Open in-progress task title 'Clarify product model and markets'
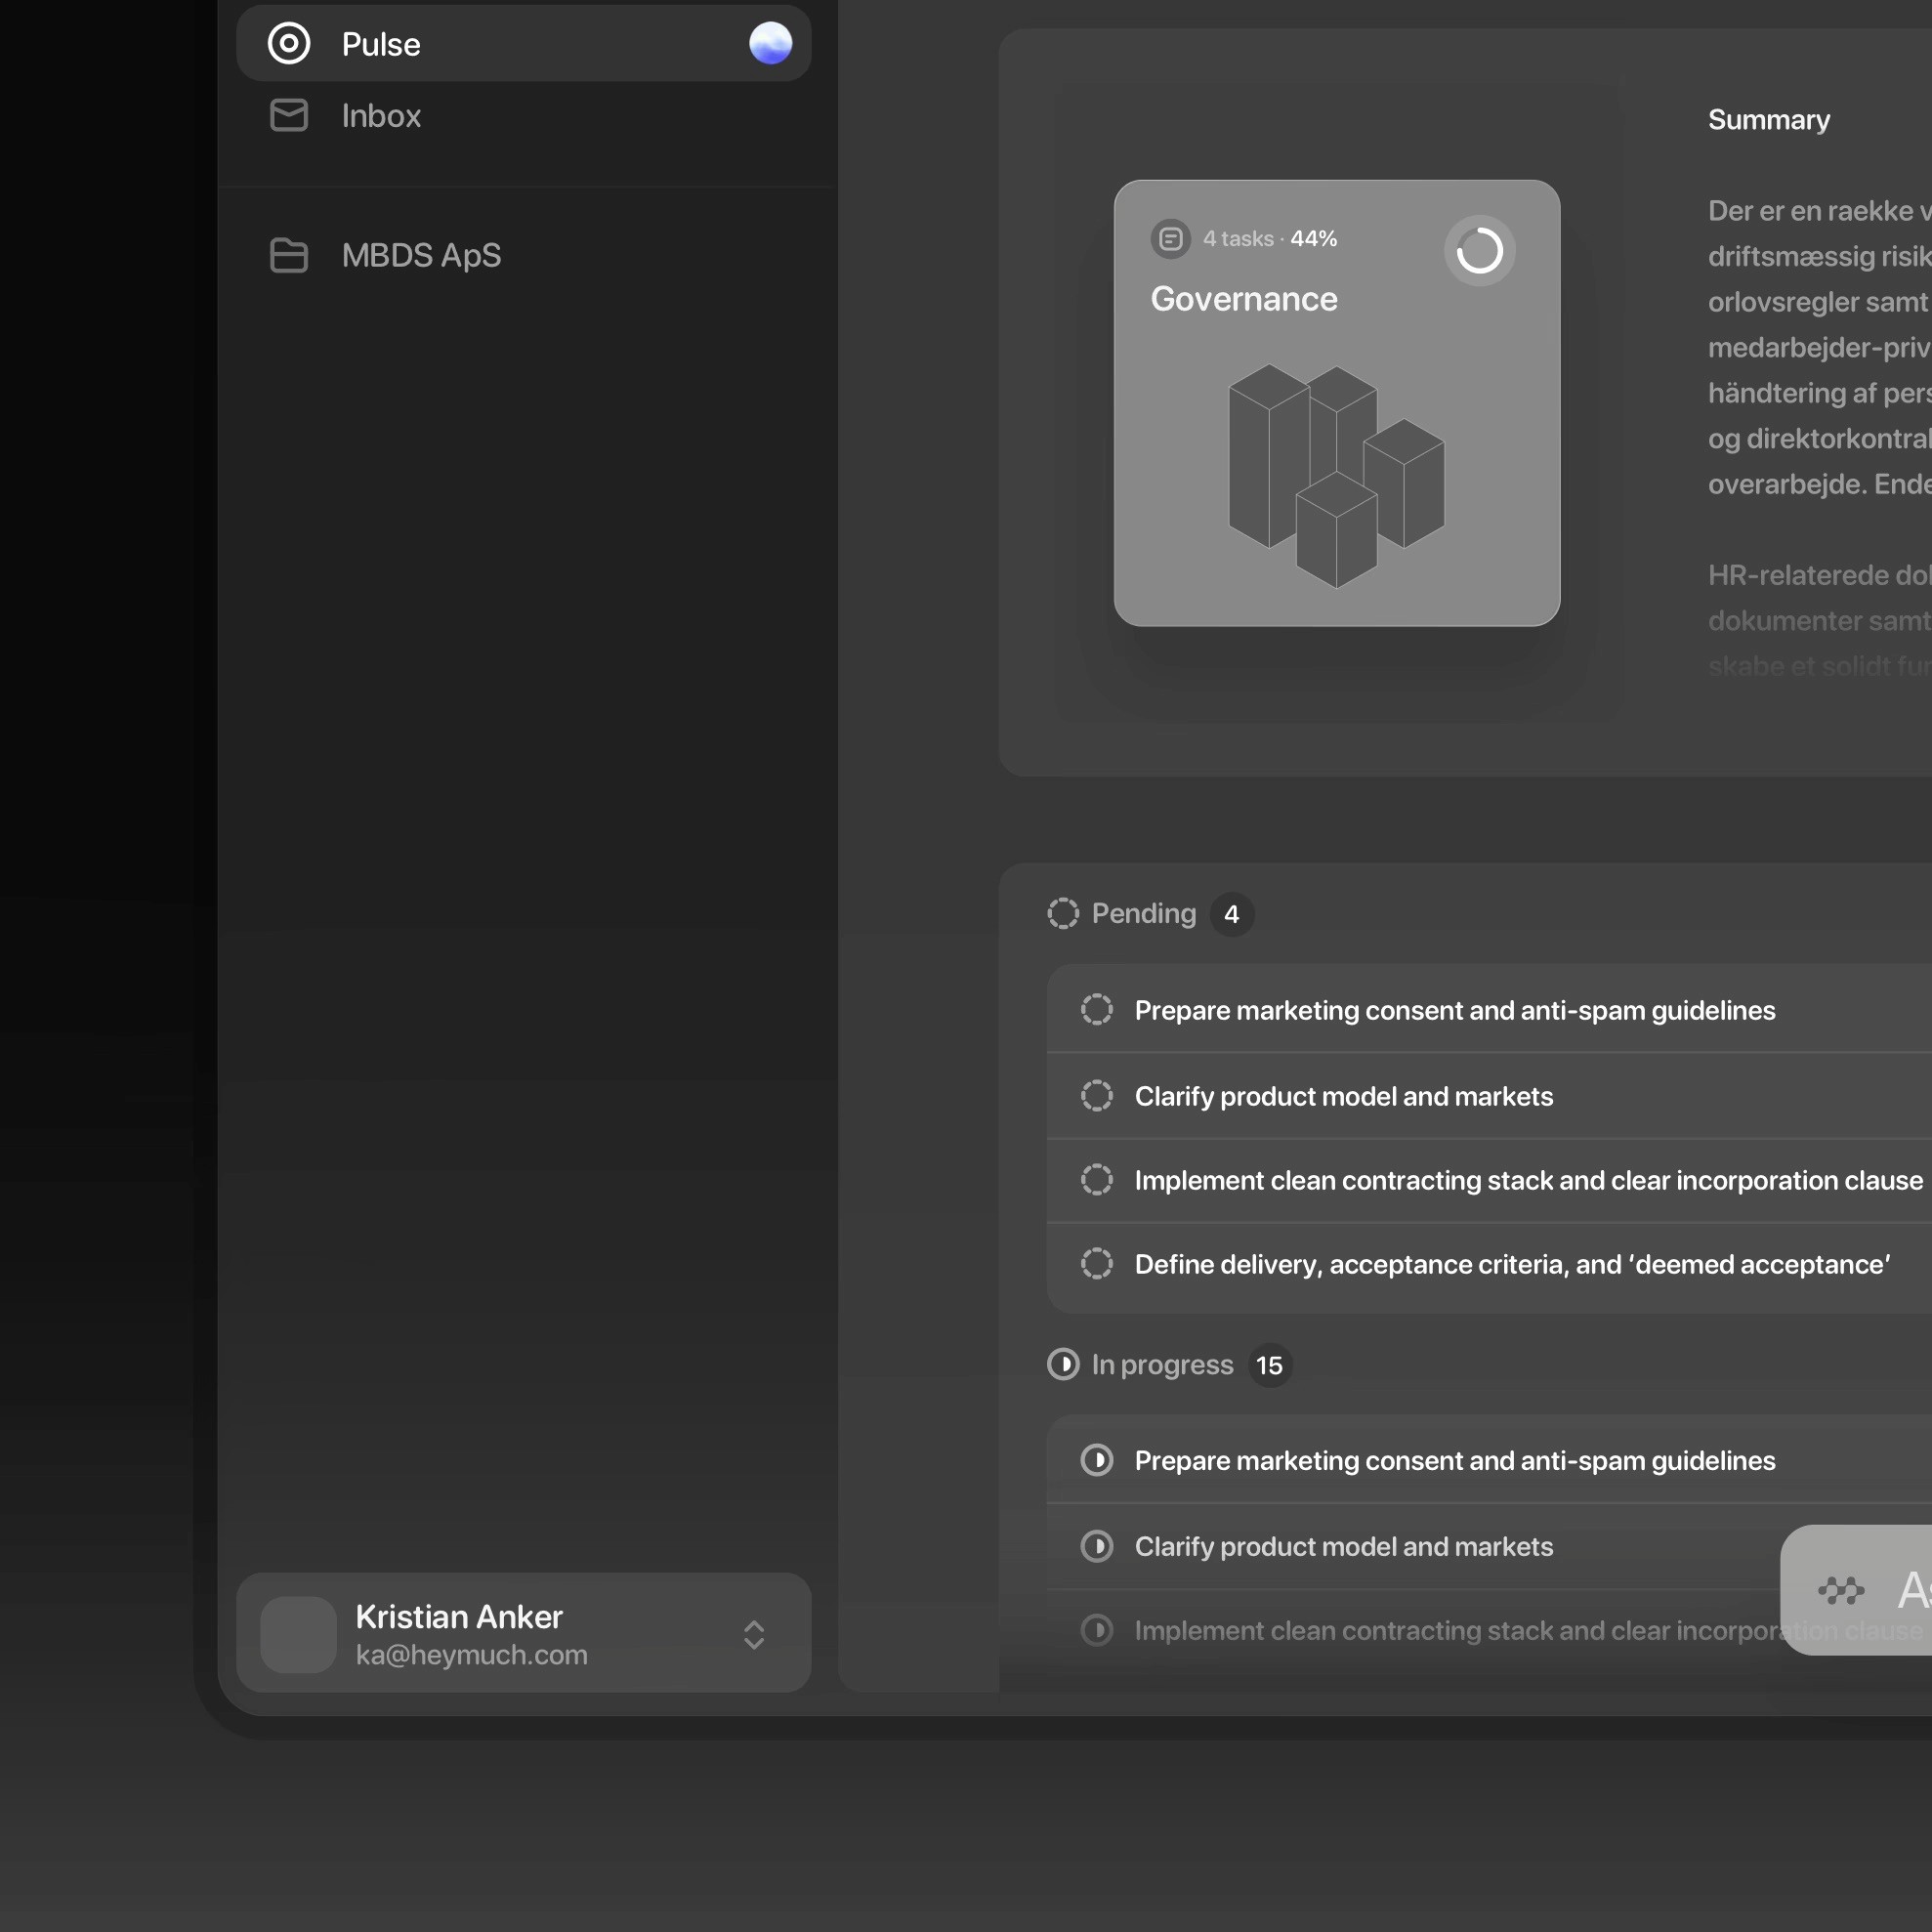The width and height of the screenshot is (1932, 1932). [x=1344, y=1546]
